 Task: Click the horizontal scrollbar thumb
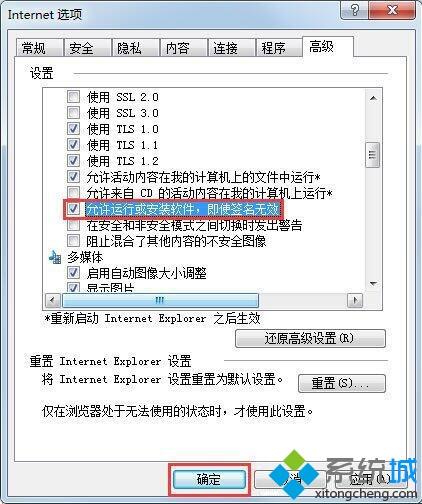pos(160,300)
